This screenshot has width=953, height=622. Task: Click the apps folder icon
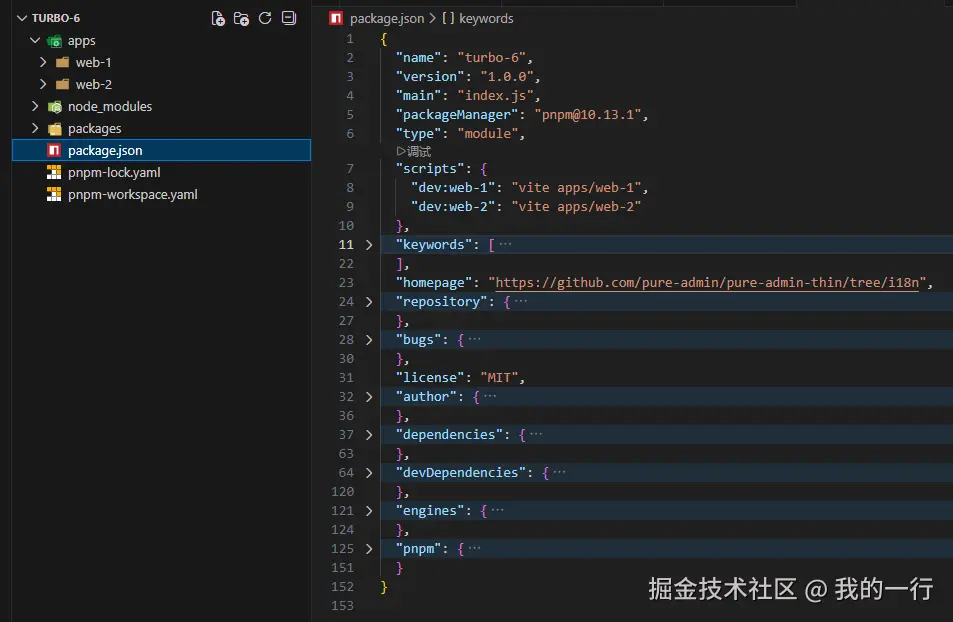(x=55, y=41)
